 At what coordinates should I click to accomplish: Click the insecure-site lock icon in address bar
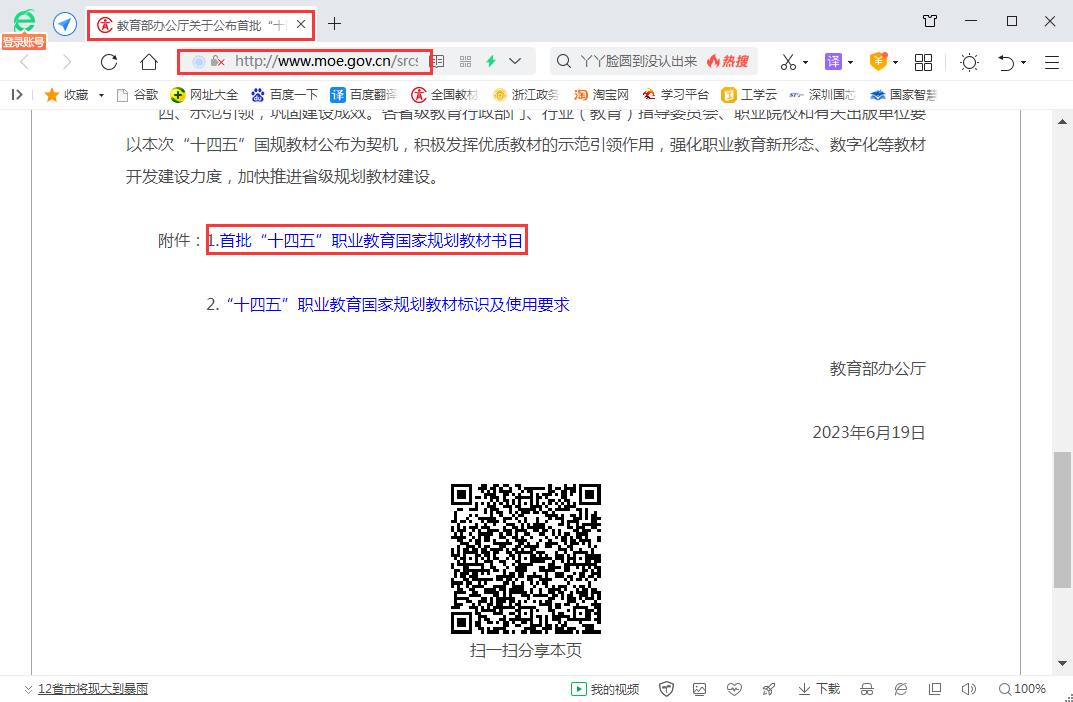point(218,62)
